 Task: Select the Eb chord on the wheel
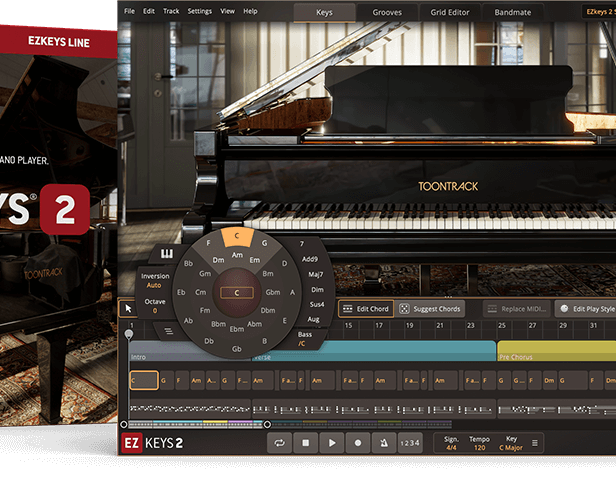click(181, 292)
